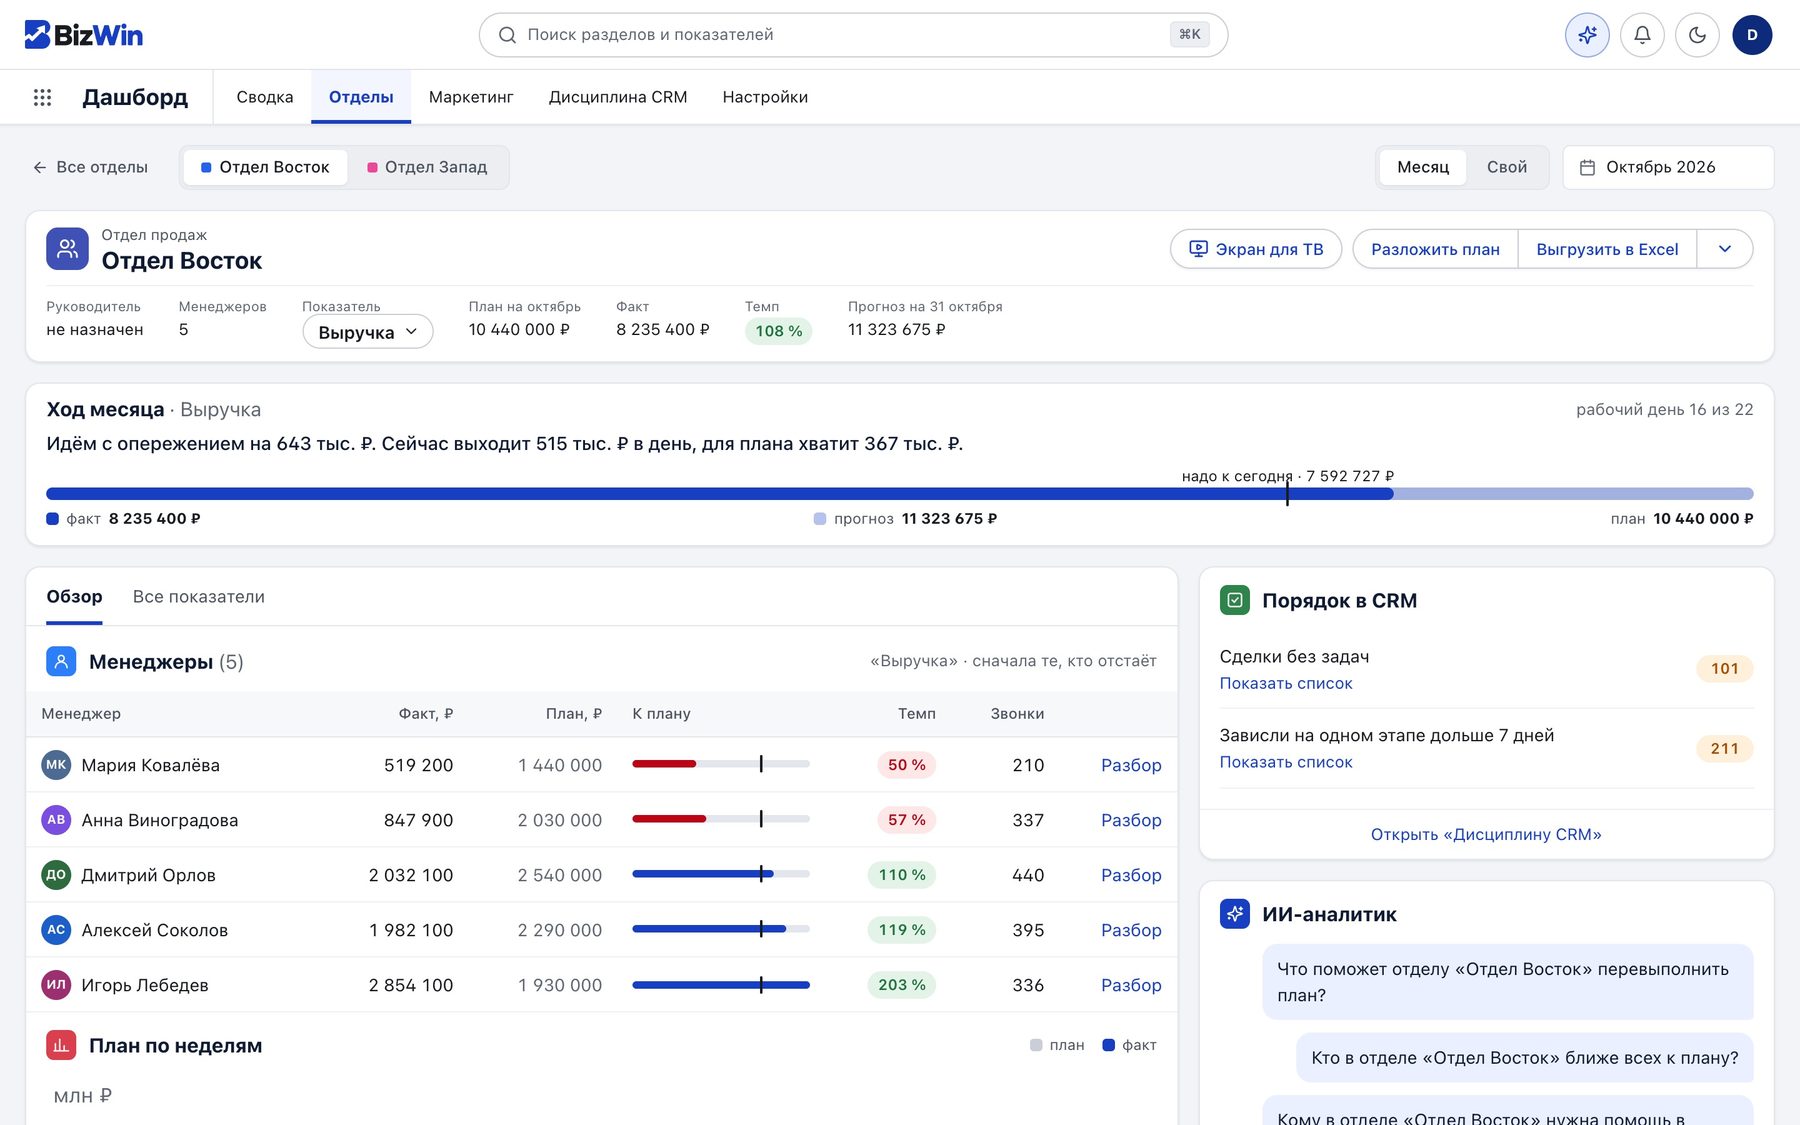Open the AI assistant sparkle icon
1800x1125 pixels.
1587,35
